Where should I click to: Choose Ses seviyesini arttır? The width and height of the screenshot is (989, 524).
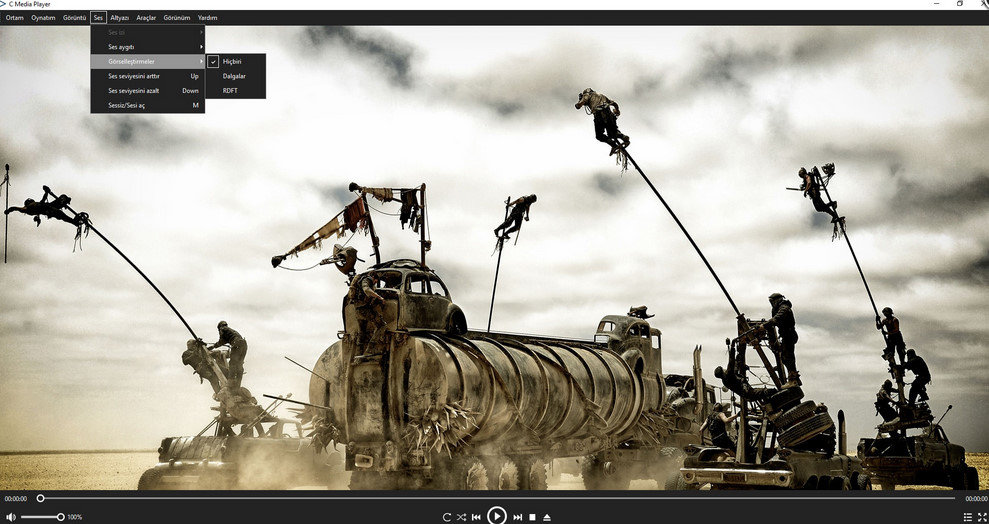coord(148,76)
